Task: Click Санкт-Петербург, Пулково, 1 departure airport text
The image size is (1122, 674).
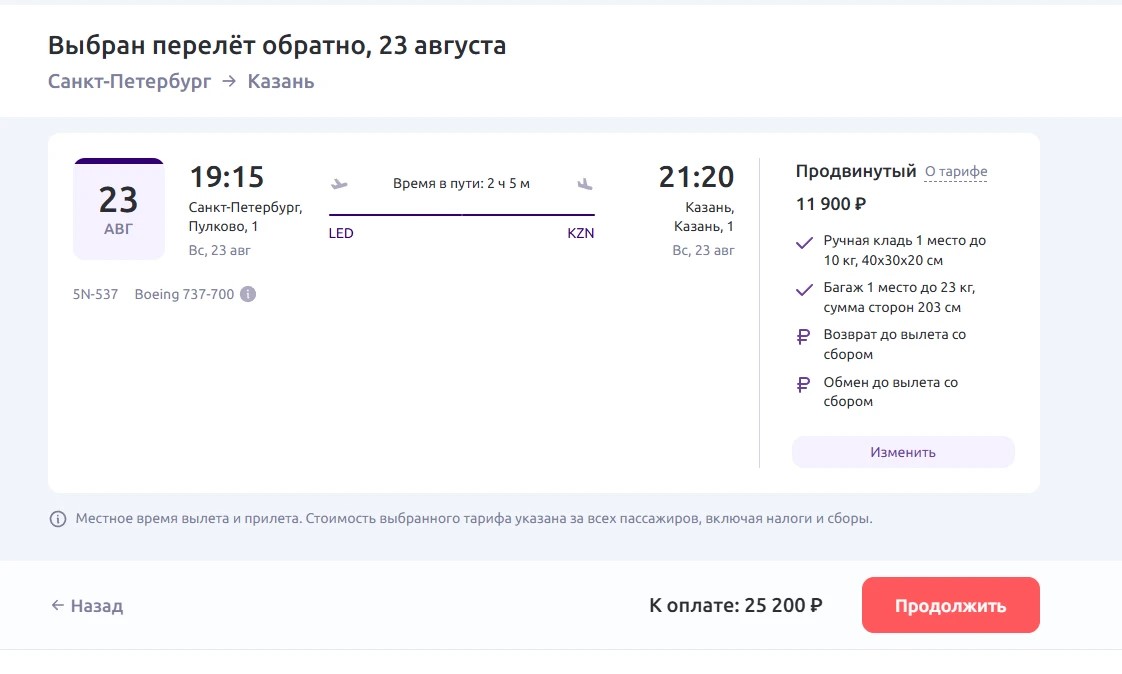Action: (x=245, y=217)
